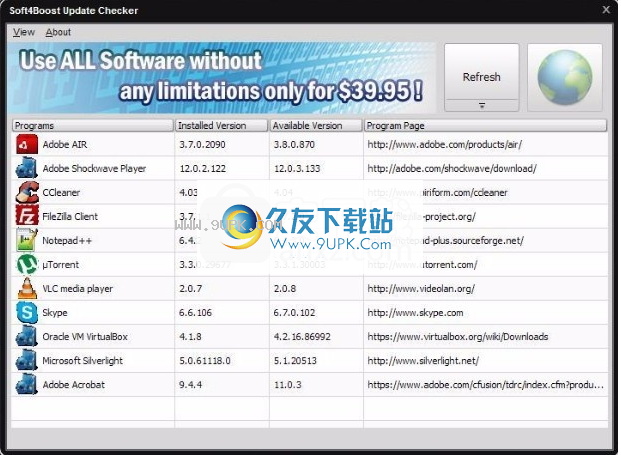Select the VLC media player name
Viewport: 621px width, 455px height.
tap(78, 289)
